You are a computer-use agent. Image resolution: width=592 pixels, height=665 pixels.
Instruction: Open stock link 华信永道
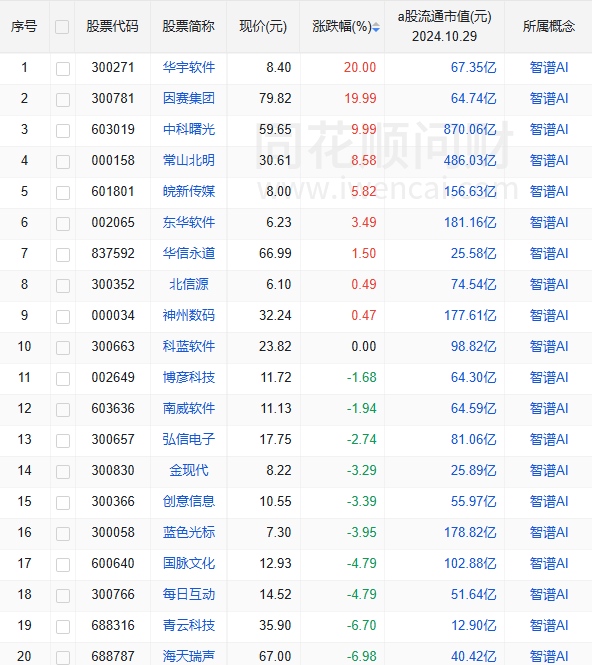pos(189,253)
